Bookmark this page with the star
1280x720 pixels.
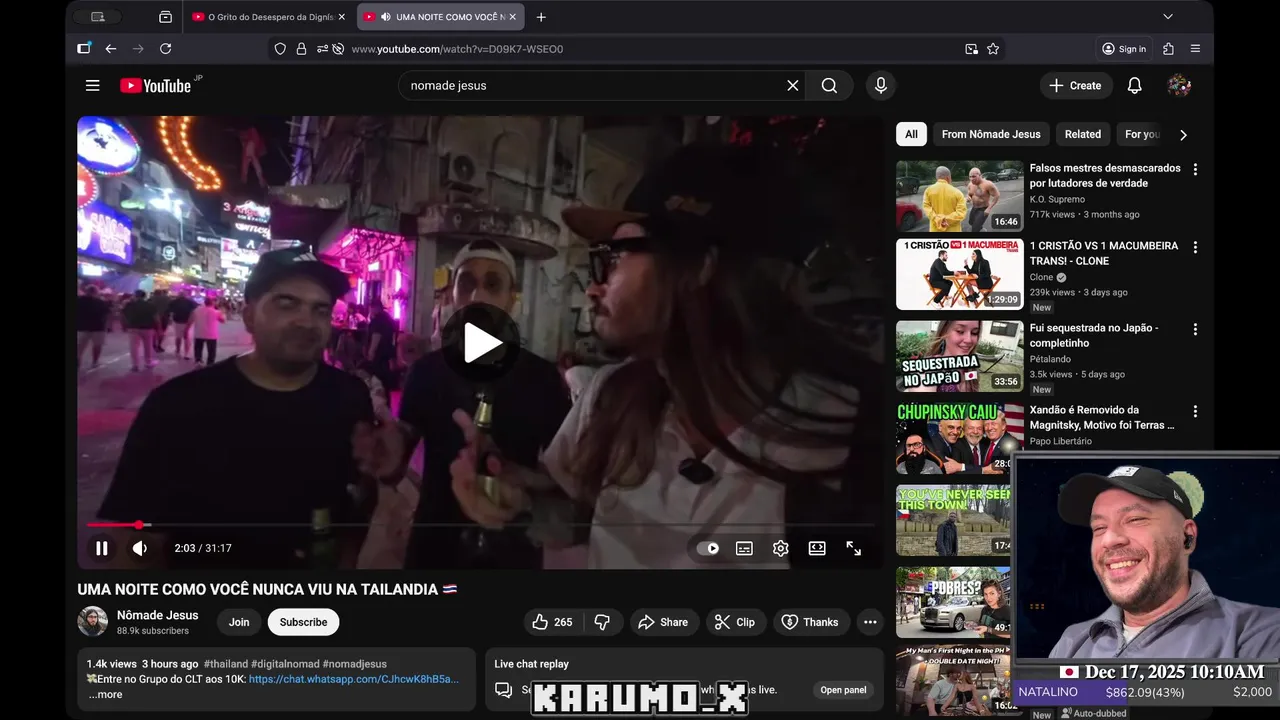993,49
